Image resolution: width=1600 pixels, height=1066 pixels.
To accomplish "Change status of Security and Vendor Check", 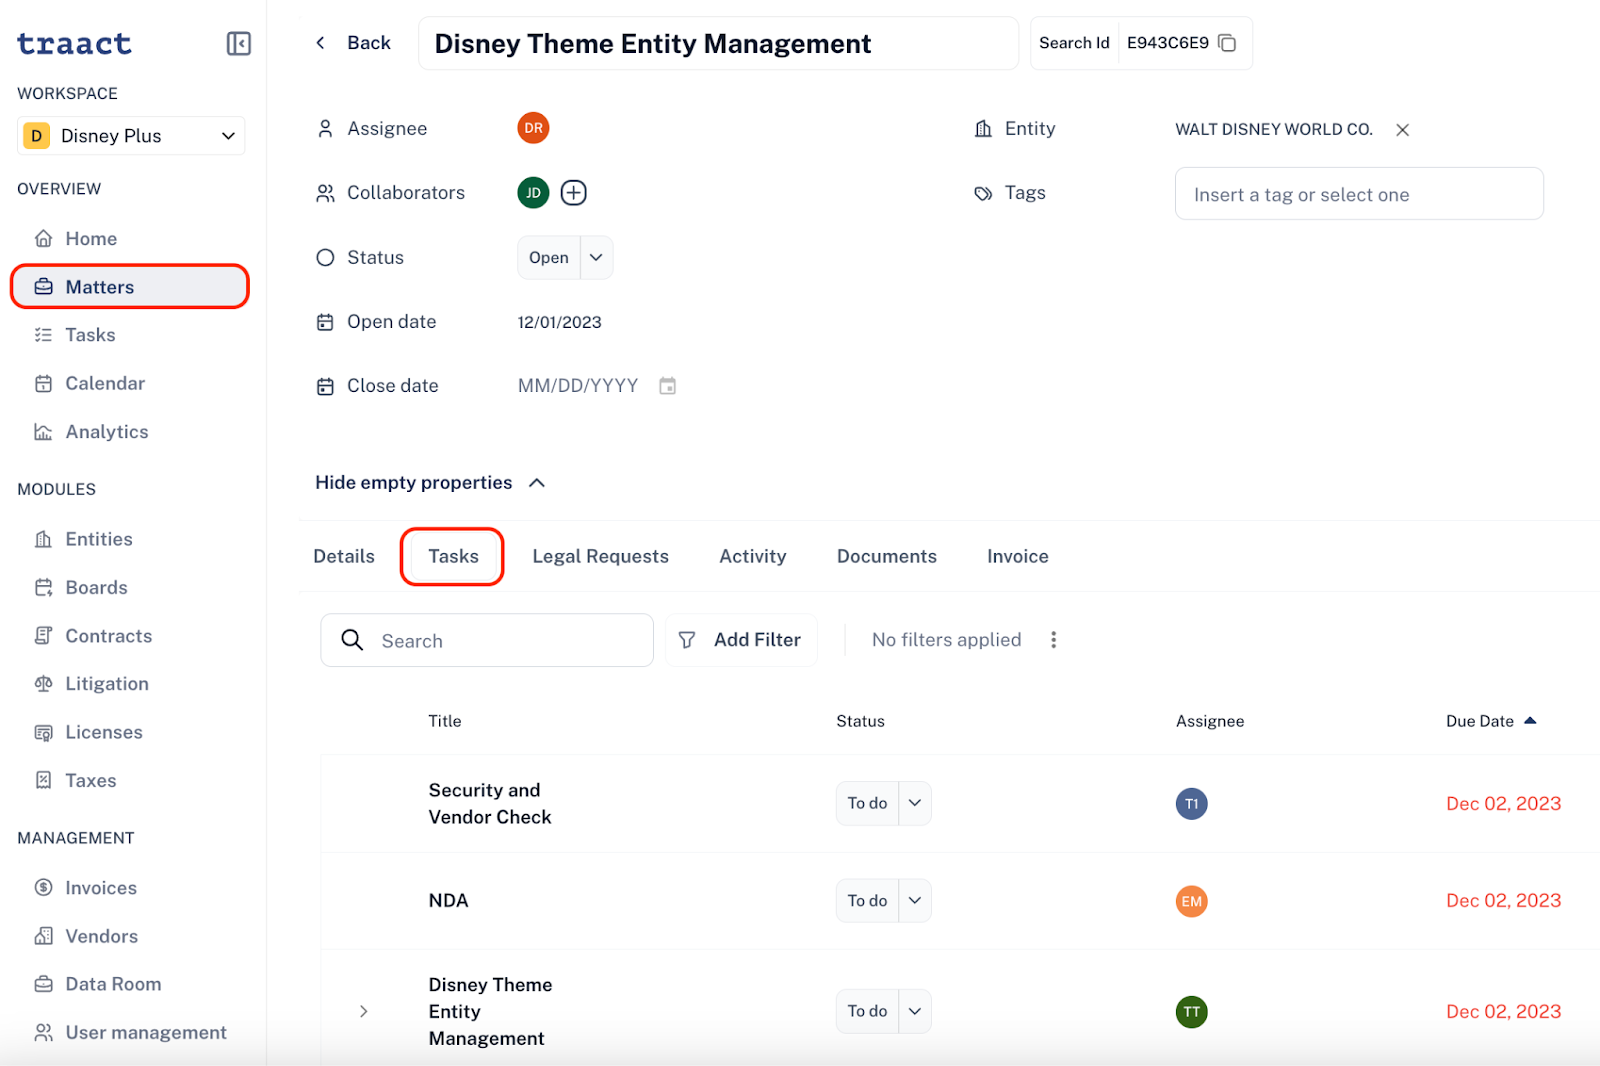I will click(x=915, y=803).
